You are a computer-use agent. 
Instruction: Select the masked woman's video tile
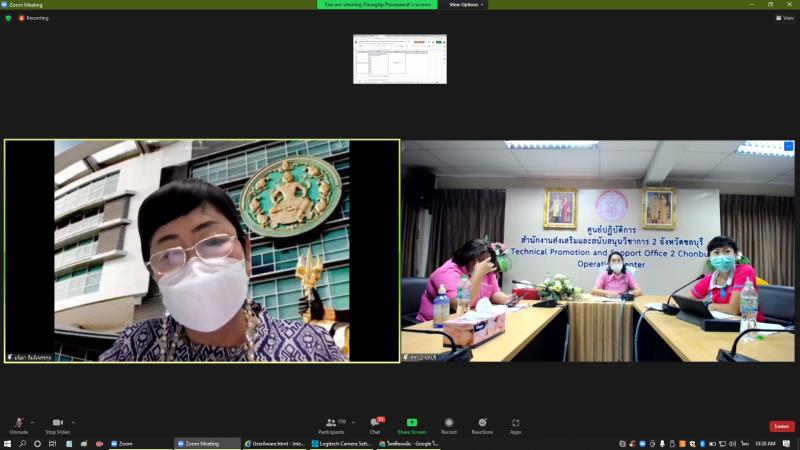(202, 251)
